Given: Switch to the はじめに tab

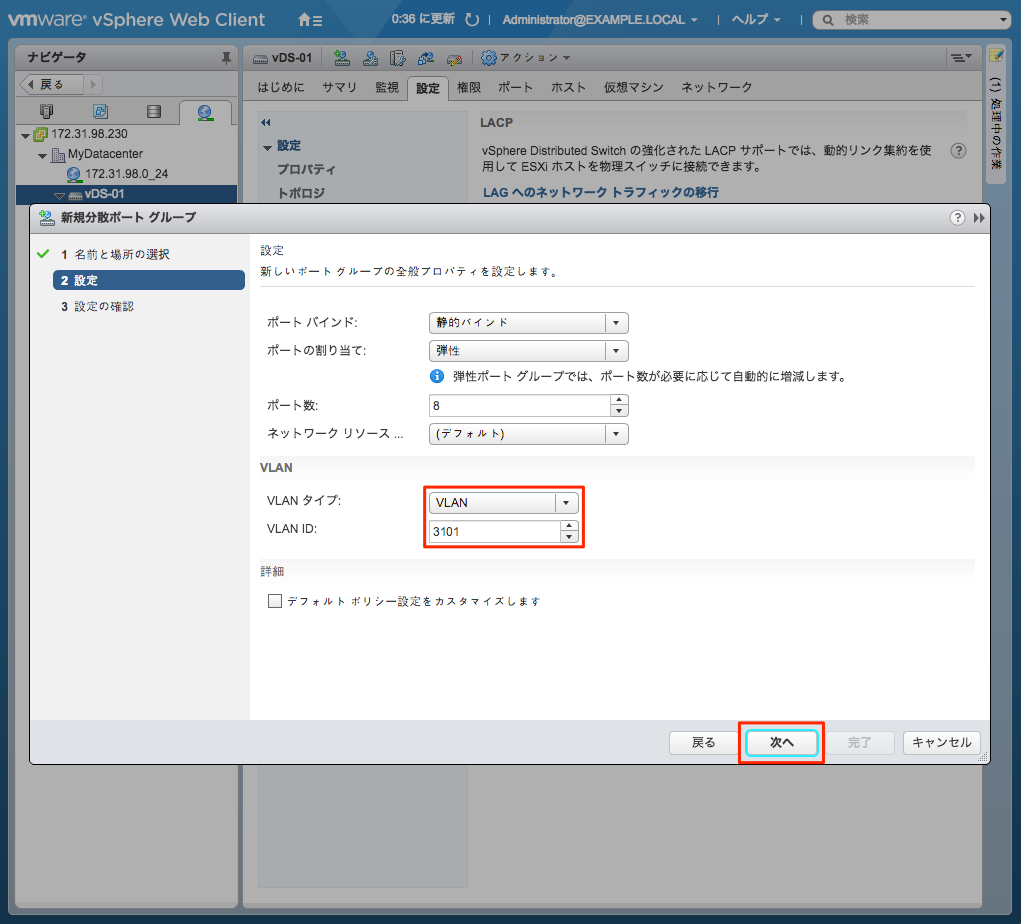Looking at the screenshot, I should 281,87.
